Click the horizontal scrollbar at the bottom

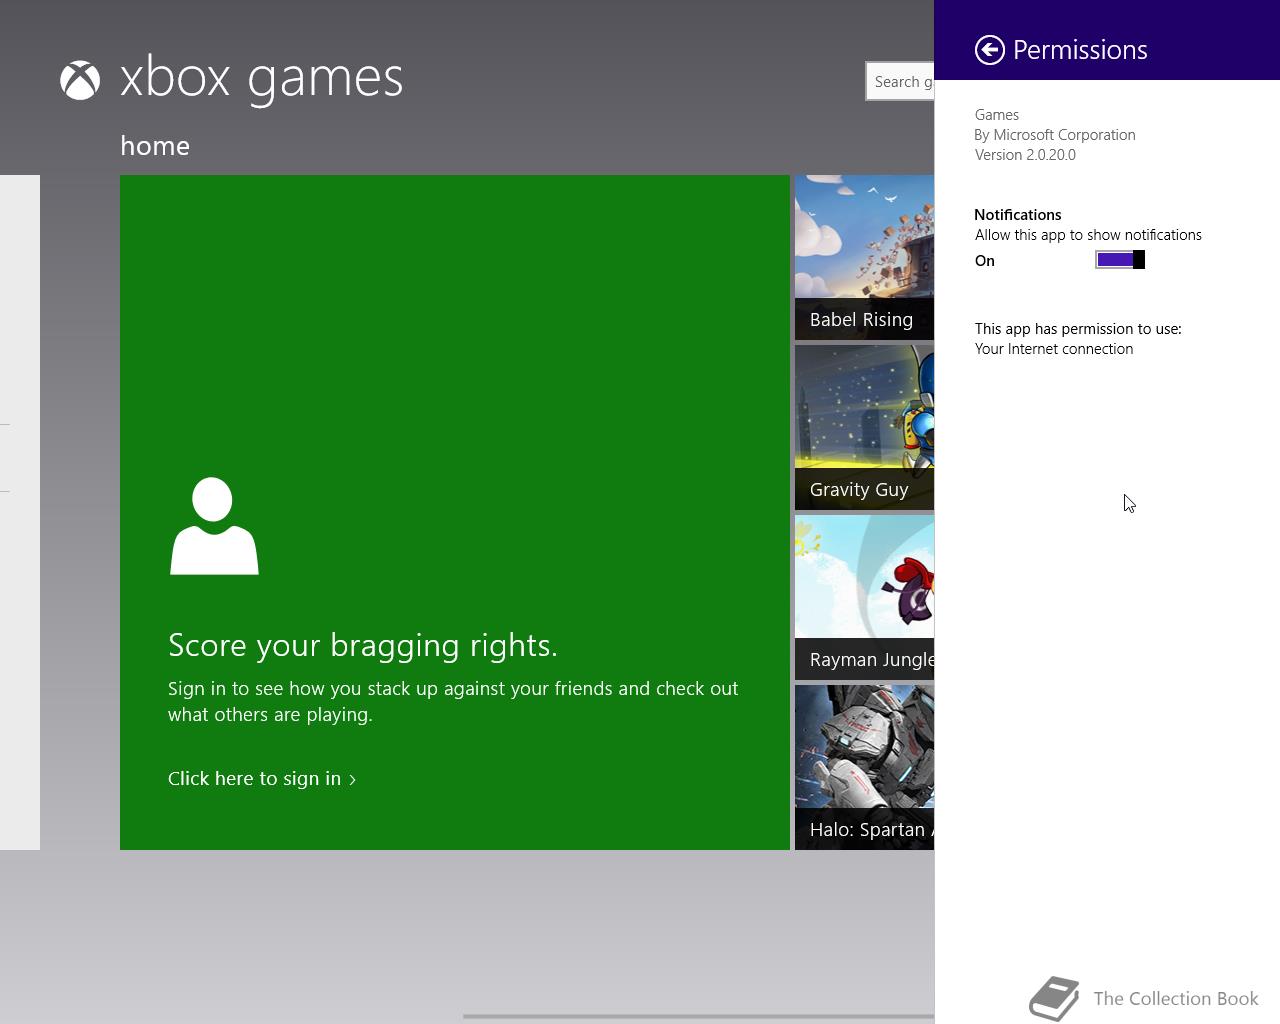(x=698, y=1016)
